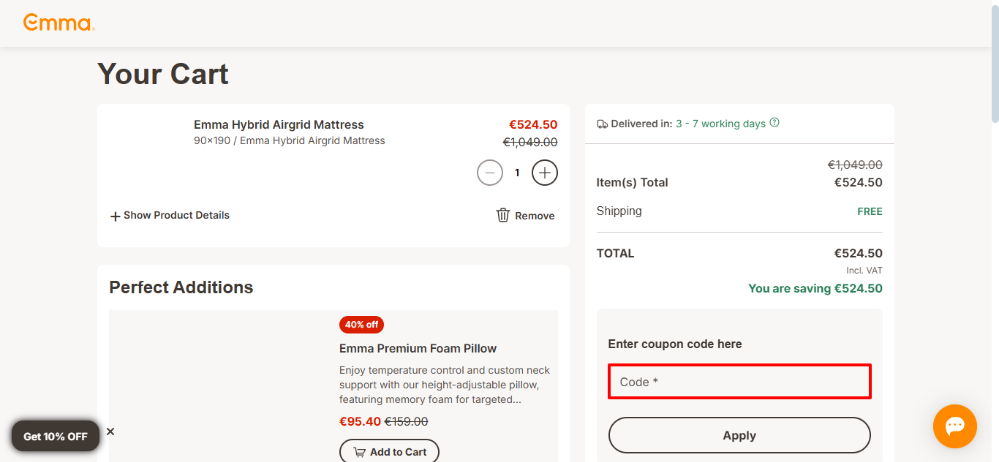Dismiss the Get 10% OFF popup
999x462 pixels.
(110, 431)
